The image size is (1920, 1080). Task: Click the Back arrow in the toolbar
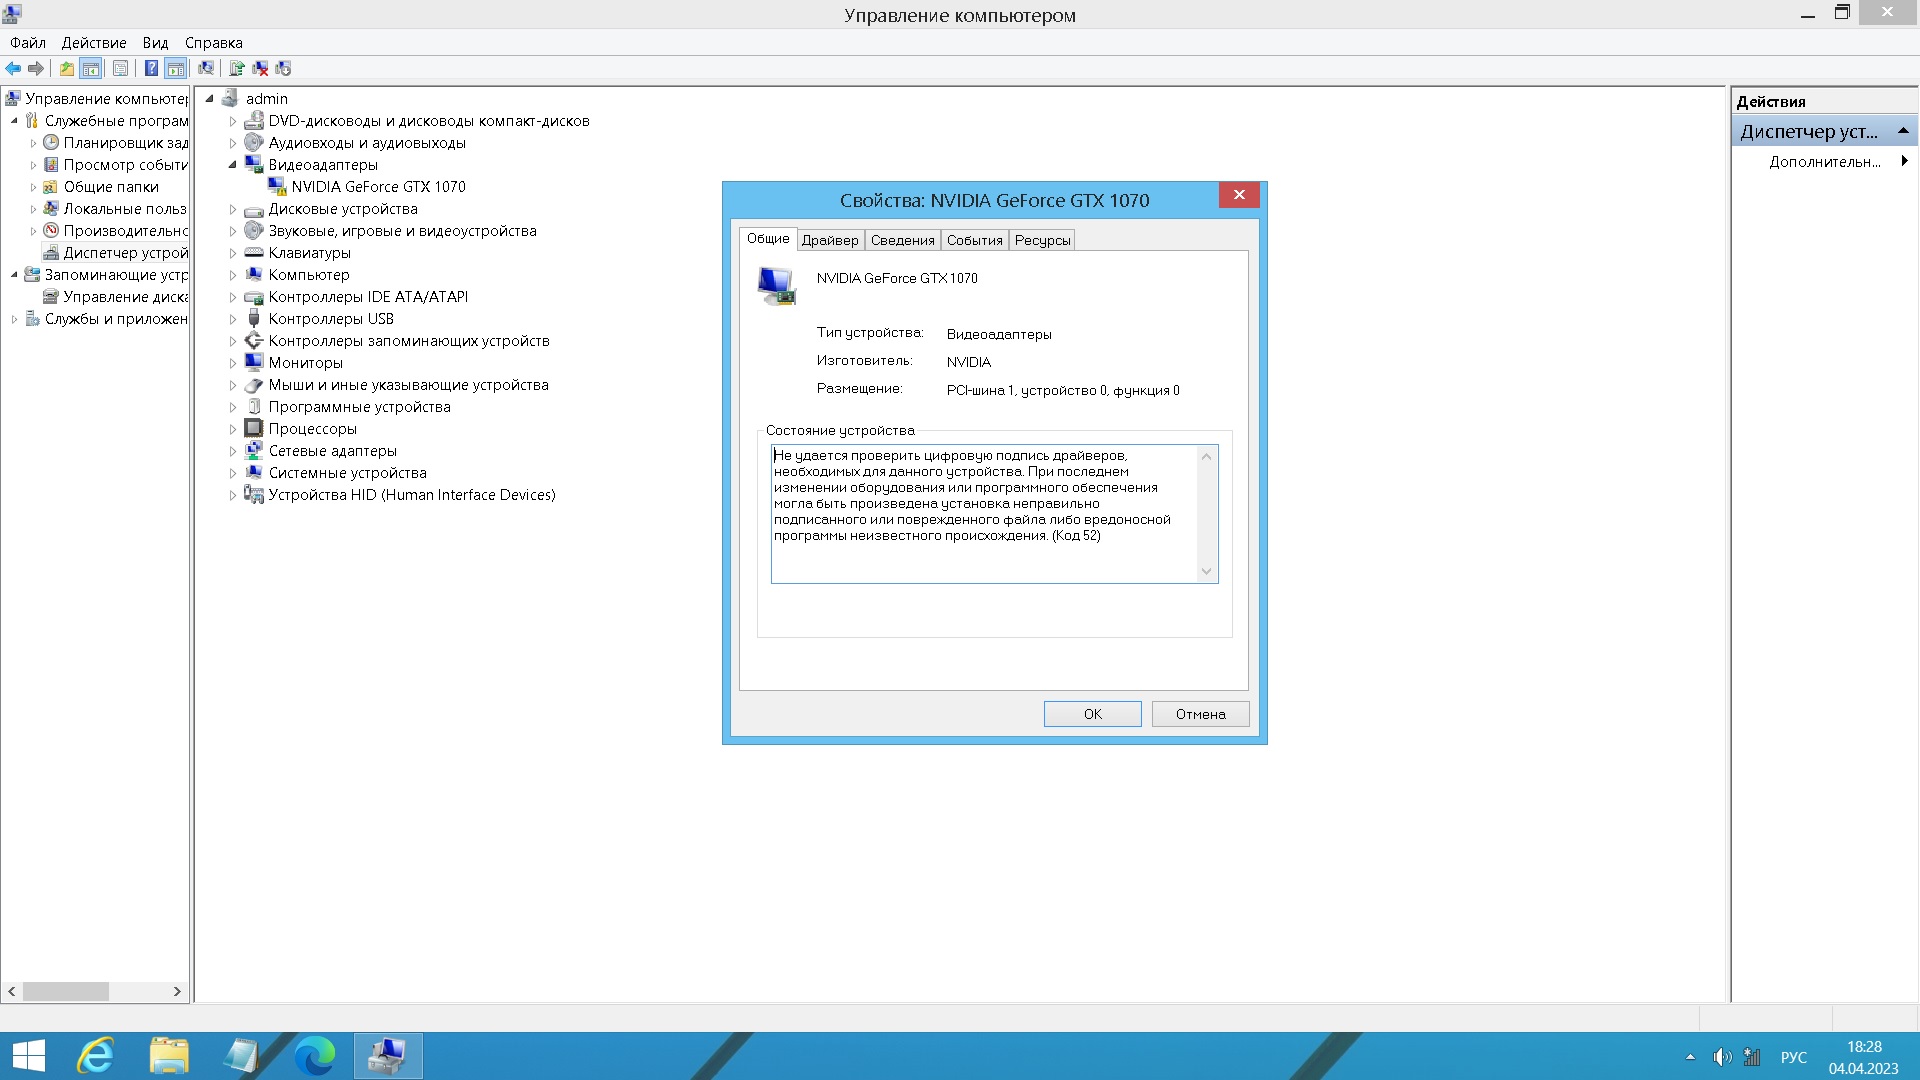pos(13,68)
